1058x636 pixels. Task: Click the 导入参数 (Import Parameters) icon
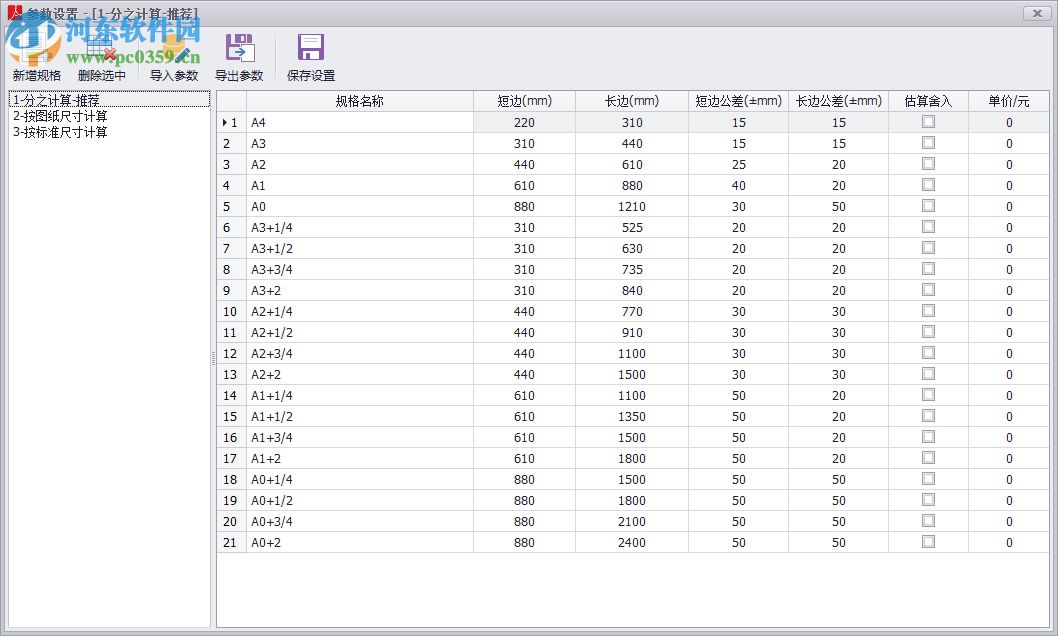(174, 45)
